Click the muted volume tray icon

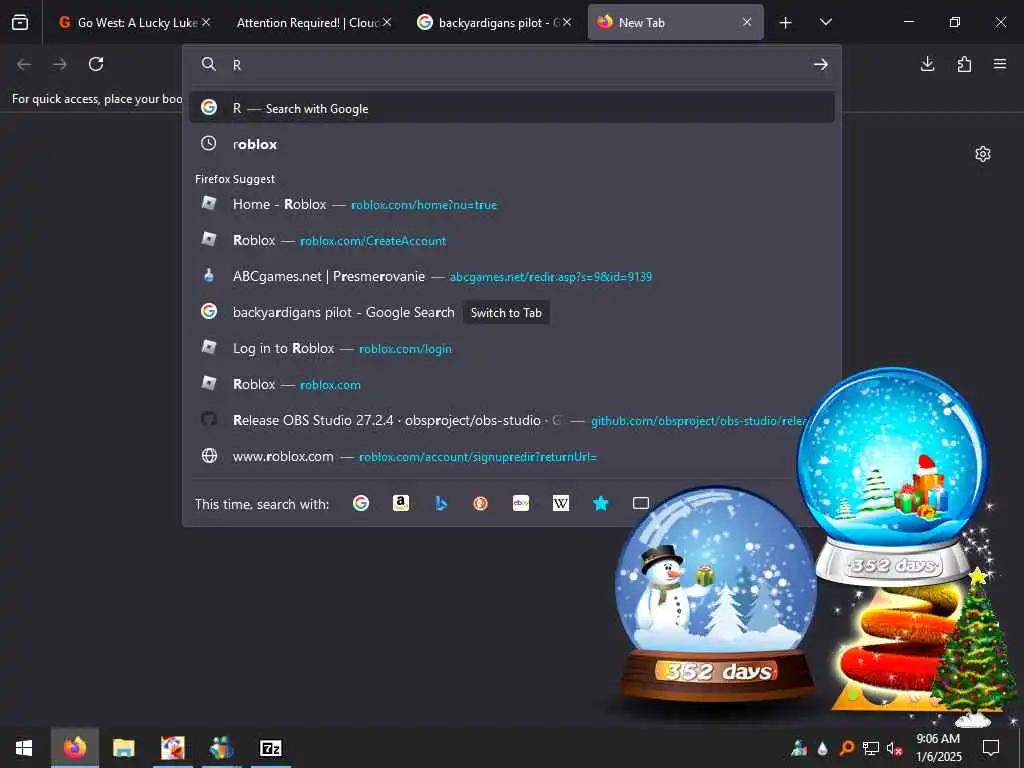coord(894,748)
